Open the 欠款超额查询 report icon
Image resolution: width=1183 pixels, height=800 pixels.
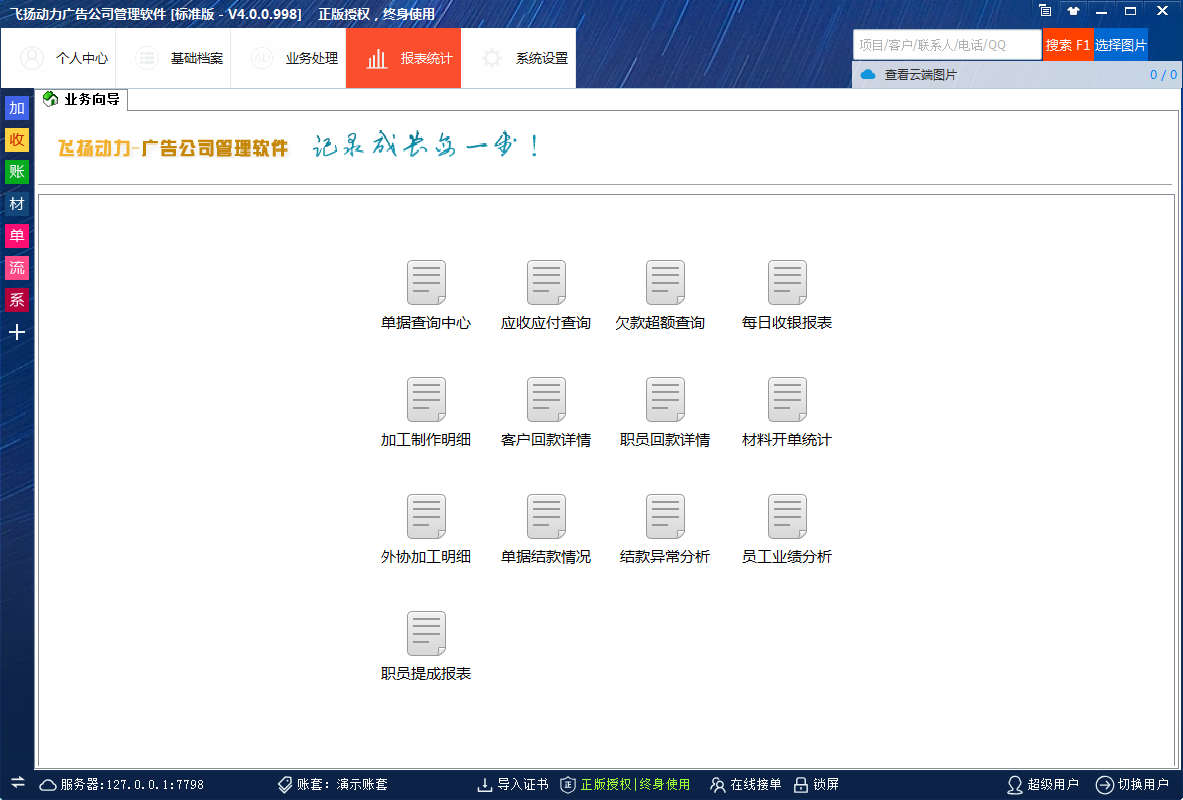click(x=665, y=283)
